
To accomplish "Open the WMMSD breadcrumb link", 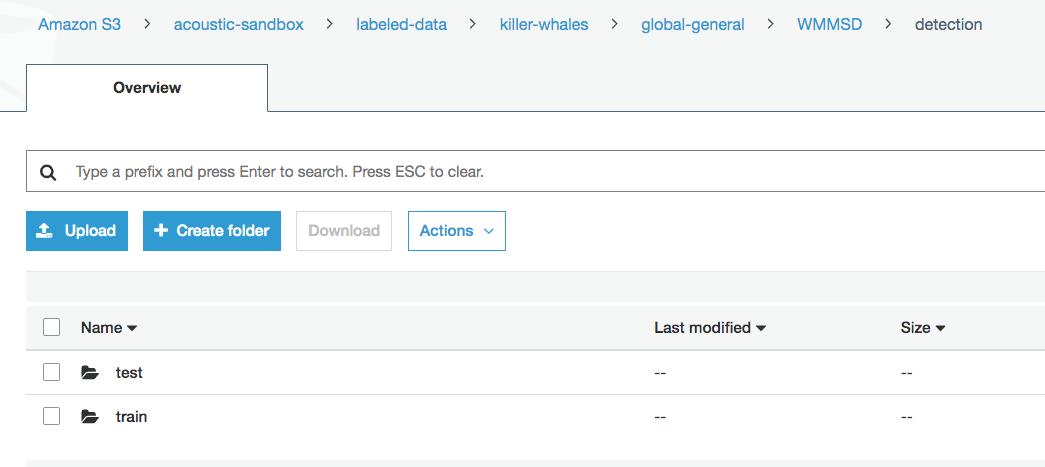I will [x=829, y=25].
